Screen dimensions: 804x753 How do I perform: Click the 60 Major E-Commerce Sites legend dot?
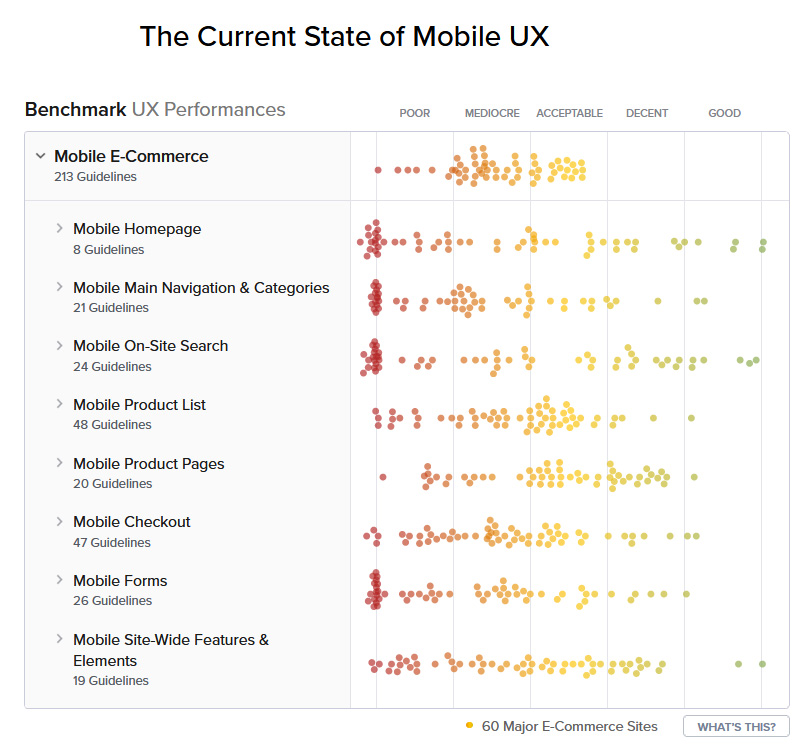(469, 725)
